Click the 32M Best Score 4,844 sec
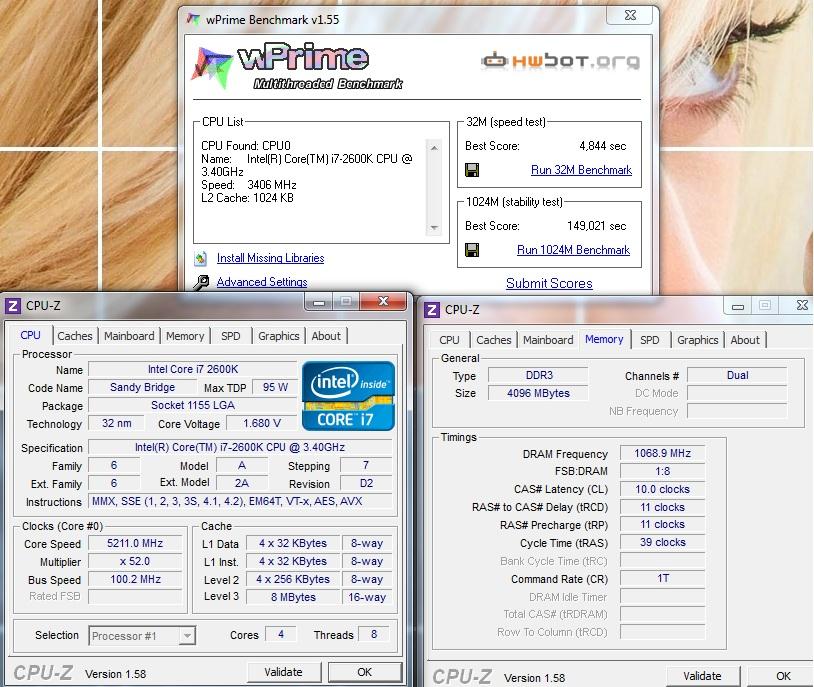The image size is (814, 687). pos(603,146)
